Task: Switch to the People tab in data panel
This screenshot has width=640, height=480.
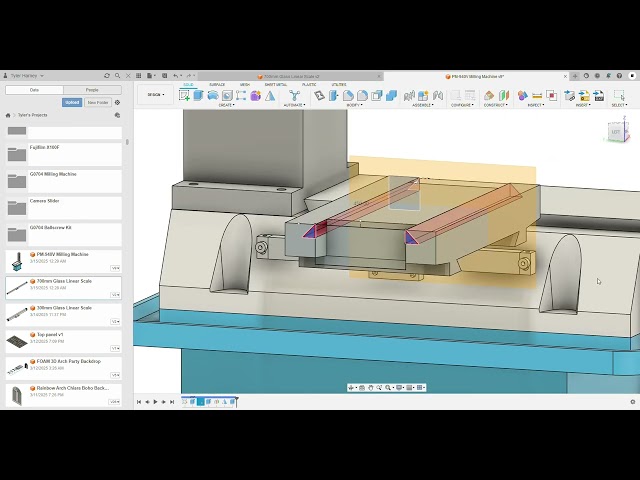Action: click(92, 90)
